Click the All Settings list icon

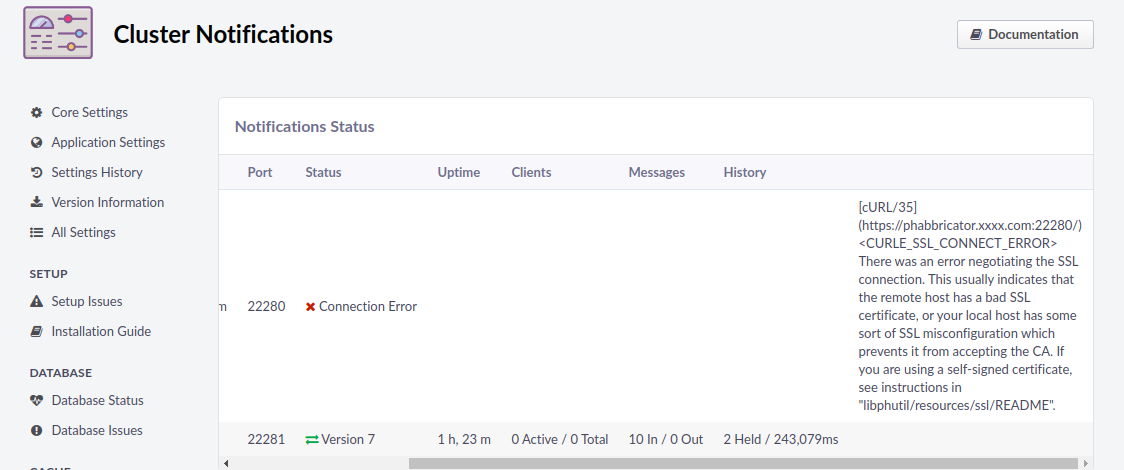click(x=37, y=233)
